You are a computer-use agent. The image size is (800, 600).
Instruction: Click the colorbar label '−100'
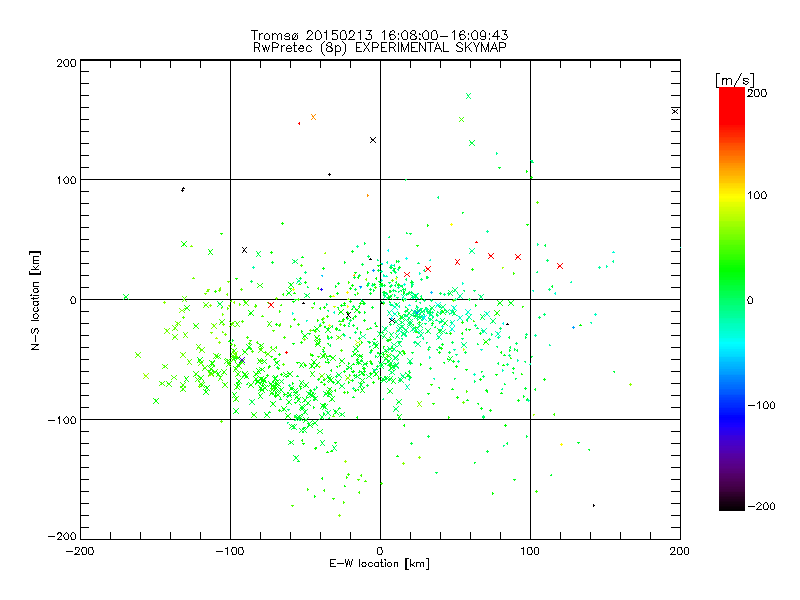click(761, 405)
